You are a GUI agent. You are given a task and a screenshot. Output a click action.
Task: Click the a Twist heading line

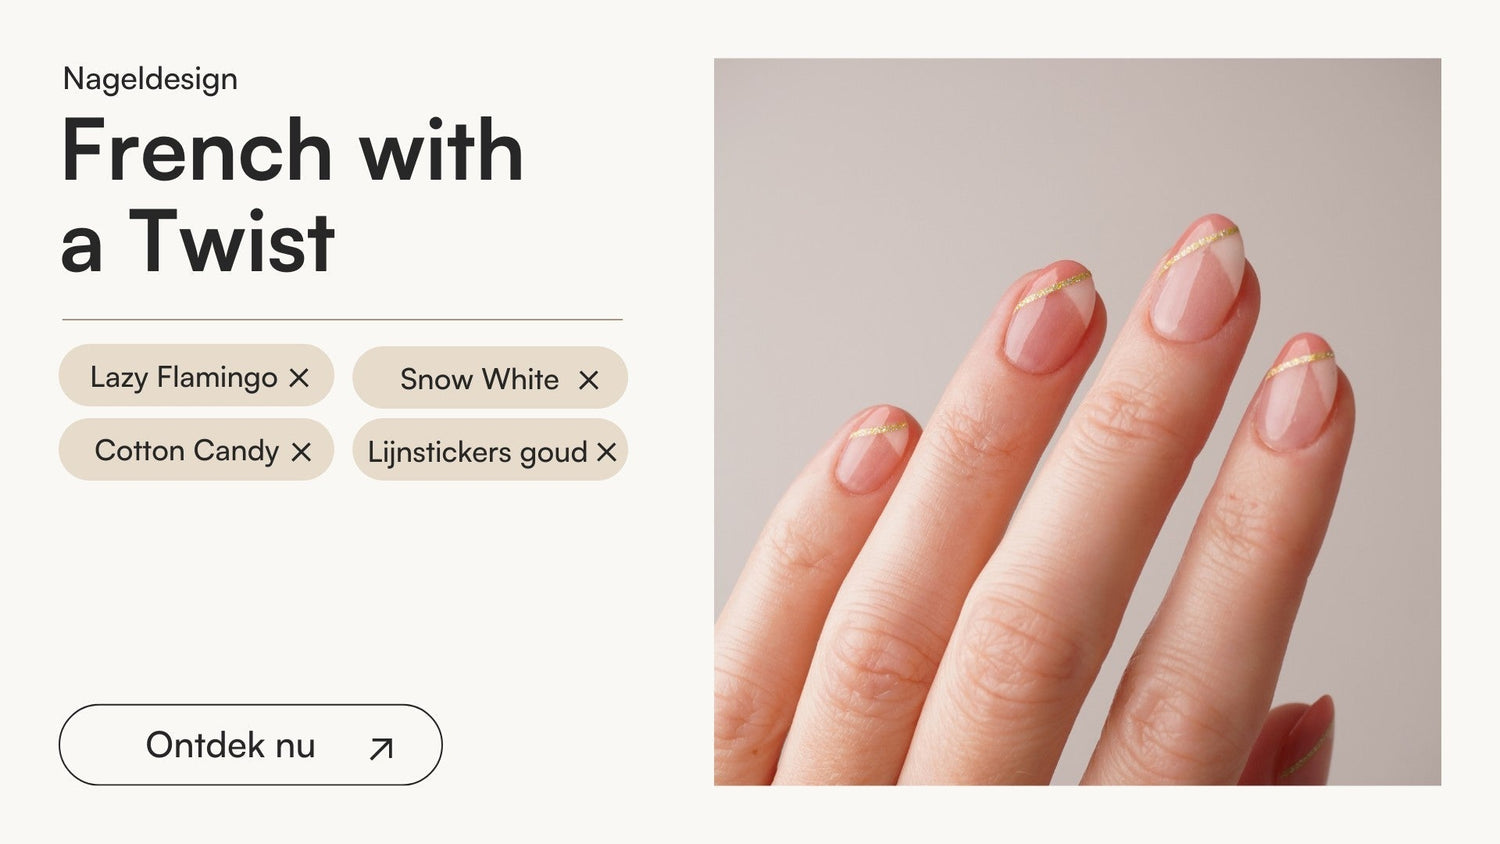pyautogui.click(x=197, y=242)
